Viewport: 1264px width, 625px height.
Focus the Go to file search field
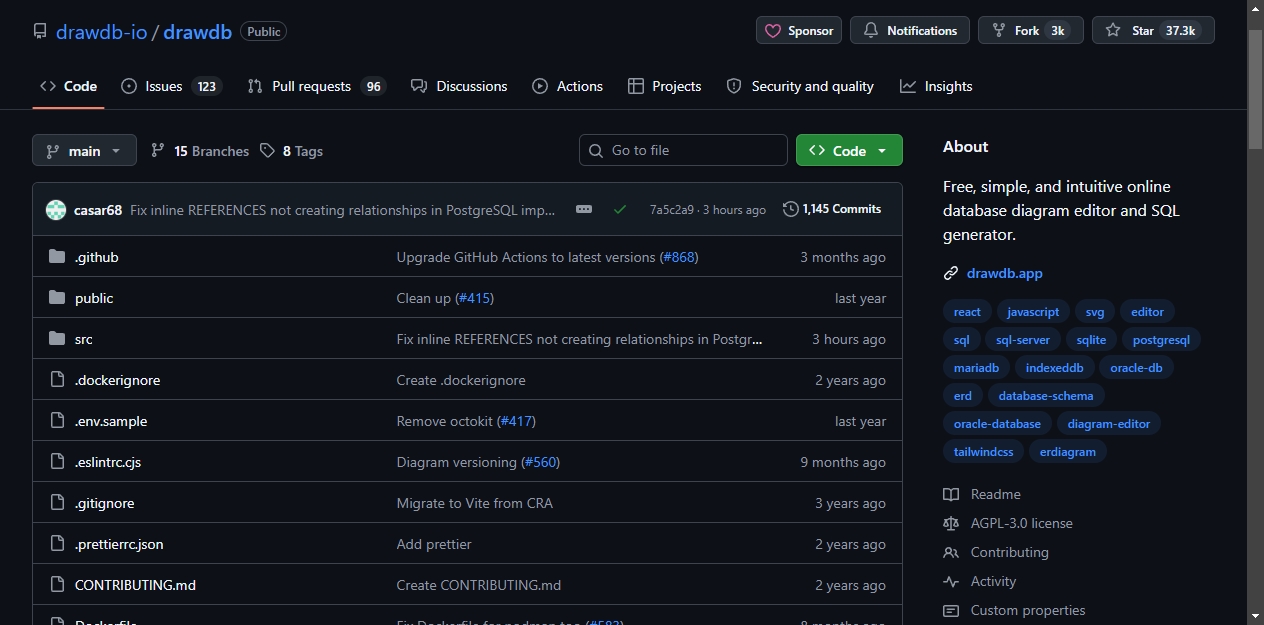tap(683, 150)
